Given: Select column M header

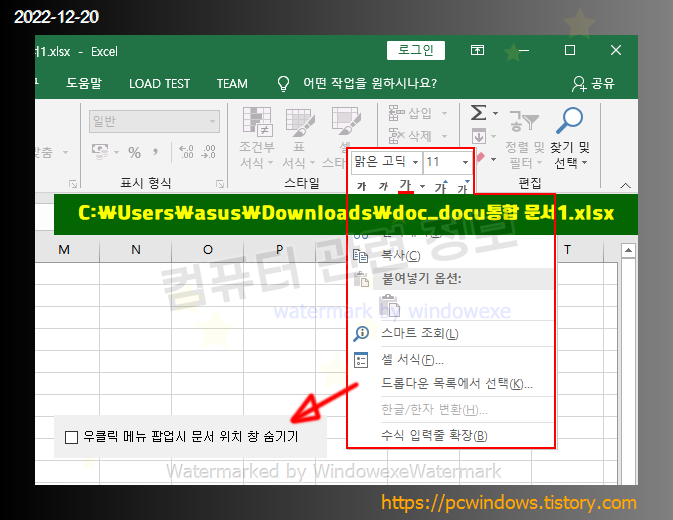Looking at the screenshot, I should pos(64,250).
